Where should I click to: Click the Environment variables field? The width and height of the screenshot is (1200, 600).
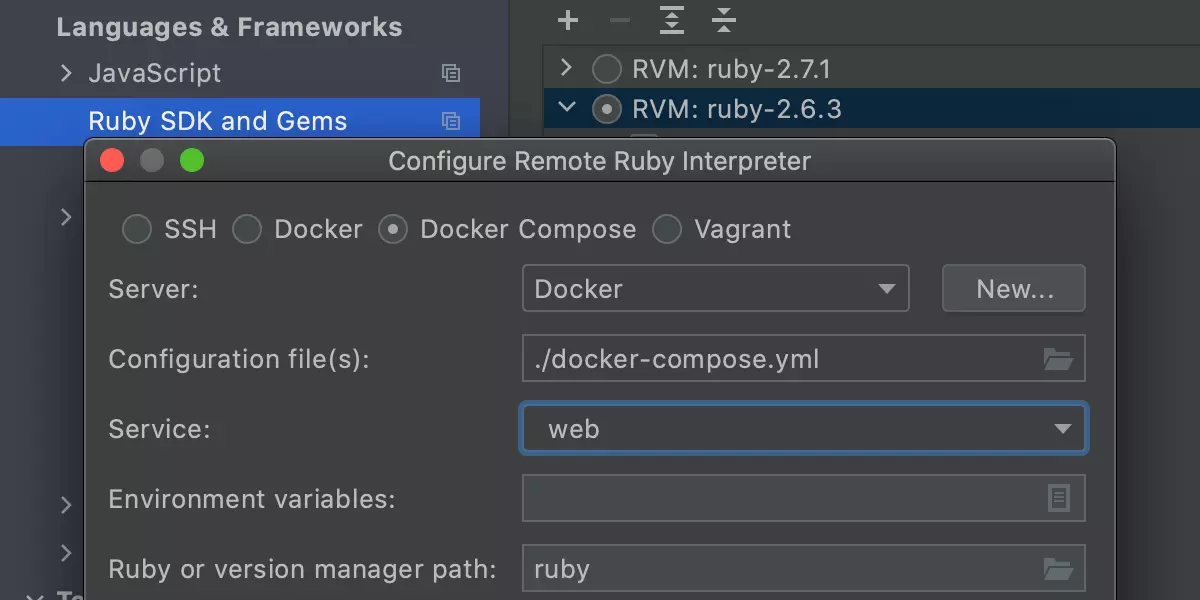pos(804,498)
